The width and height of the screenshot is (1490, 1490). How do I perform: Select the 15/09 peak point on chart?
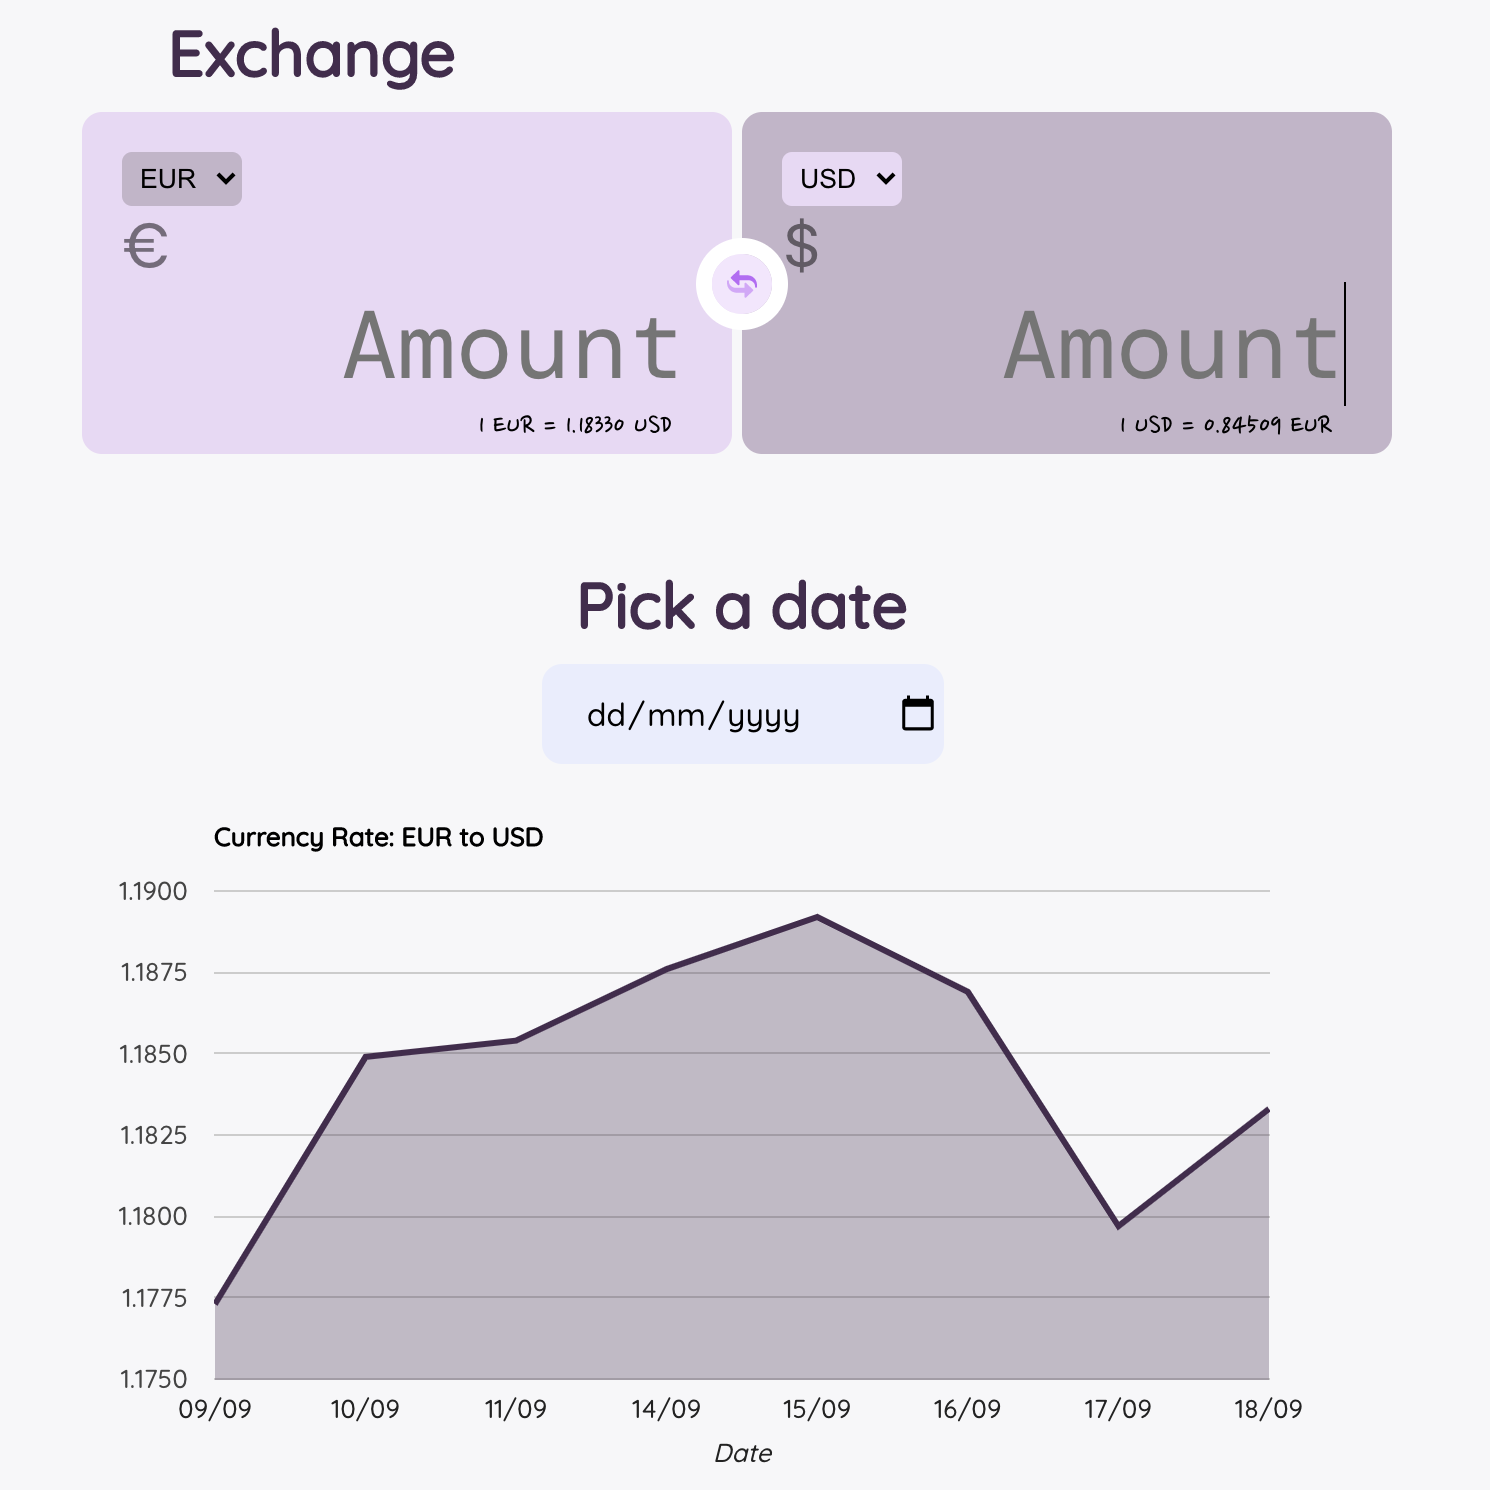pos(817,916)
